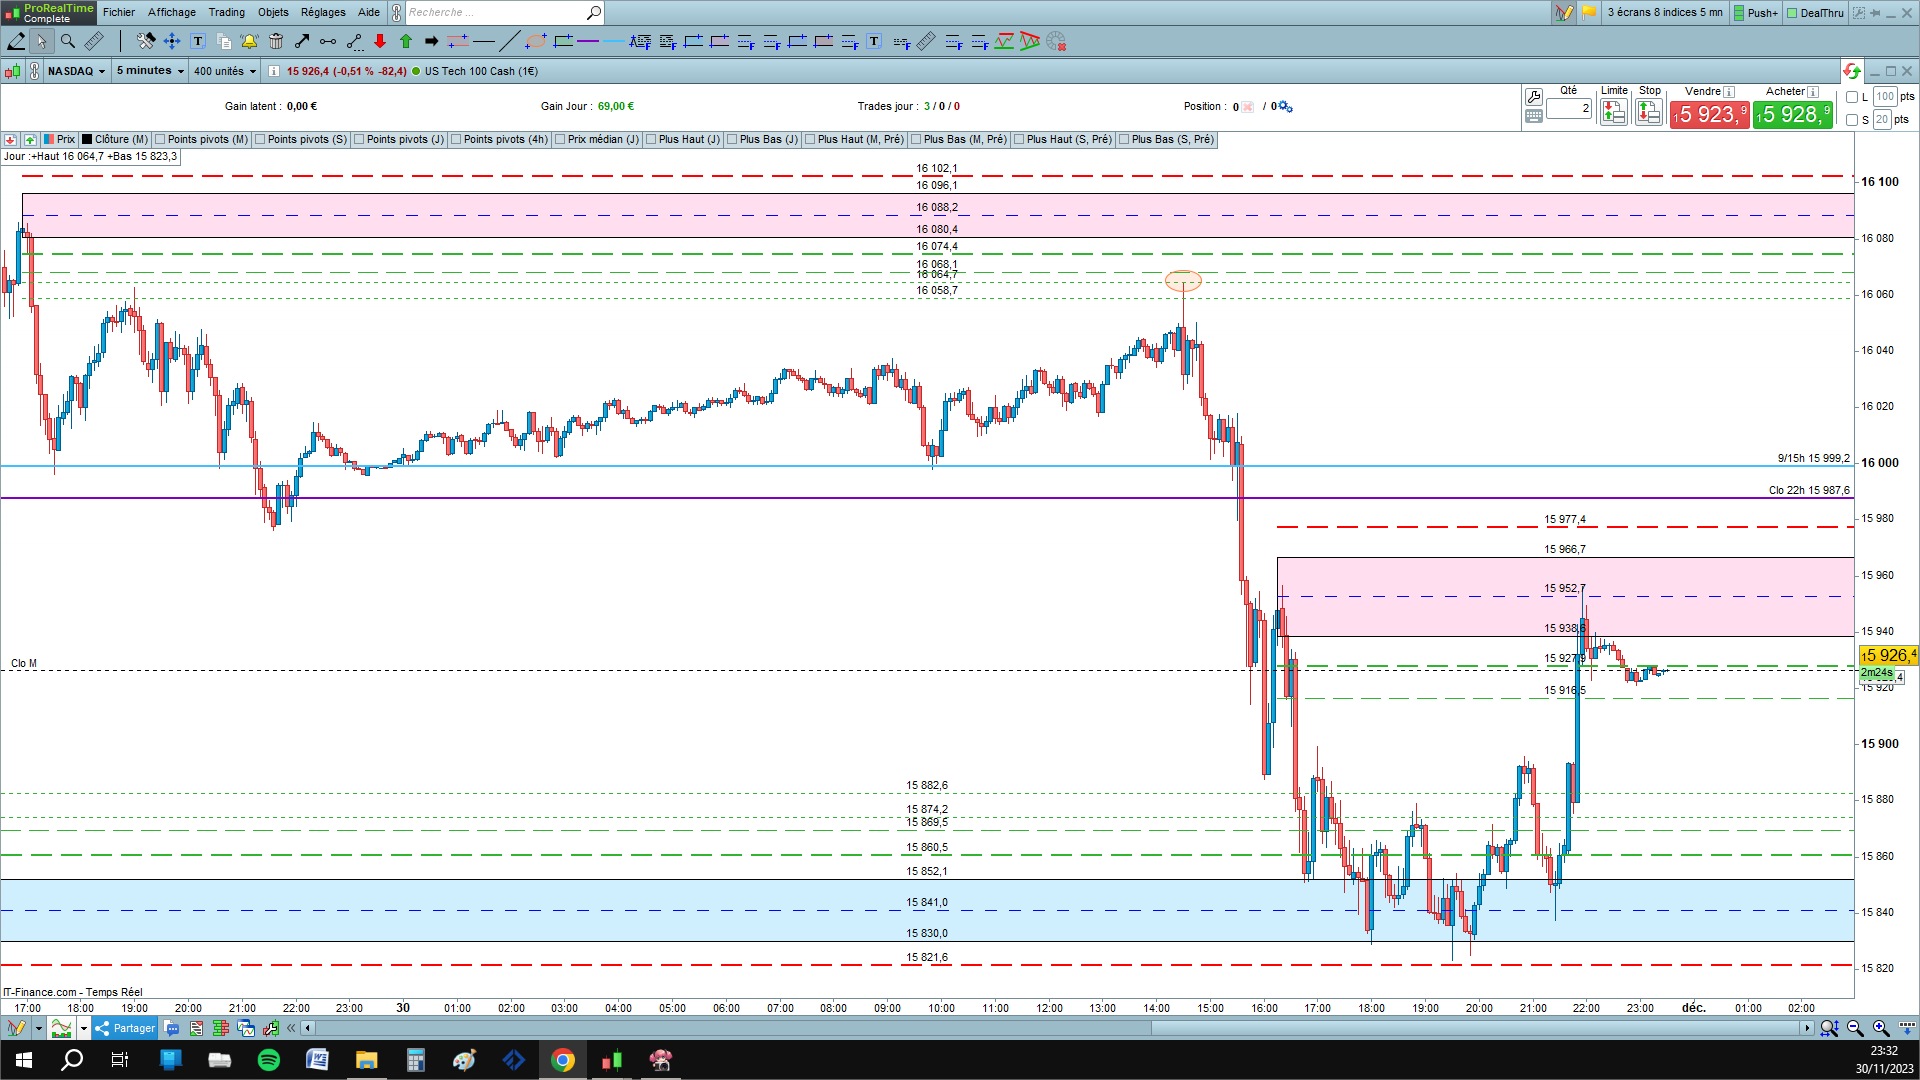The width and height of the screenshot is (1920, 1080).
Task: Activate the magnifier zoom tool
Action: 67,41
